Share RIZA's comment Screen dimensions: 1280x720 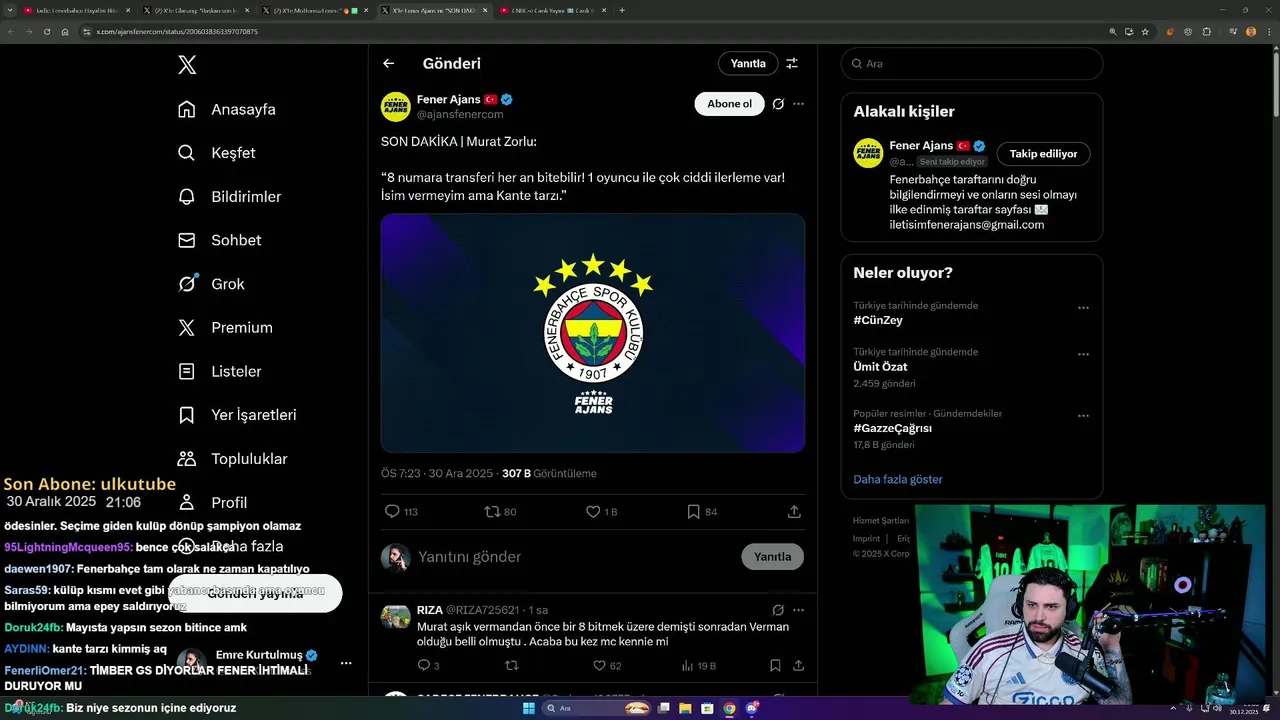(798, 665)
